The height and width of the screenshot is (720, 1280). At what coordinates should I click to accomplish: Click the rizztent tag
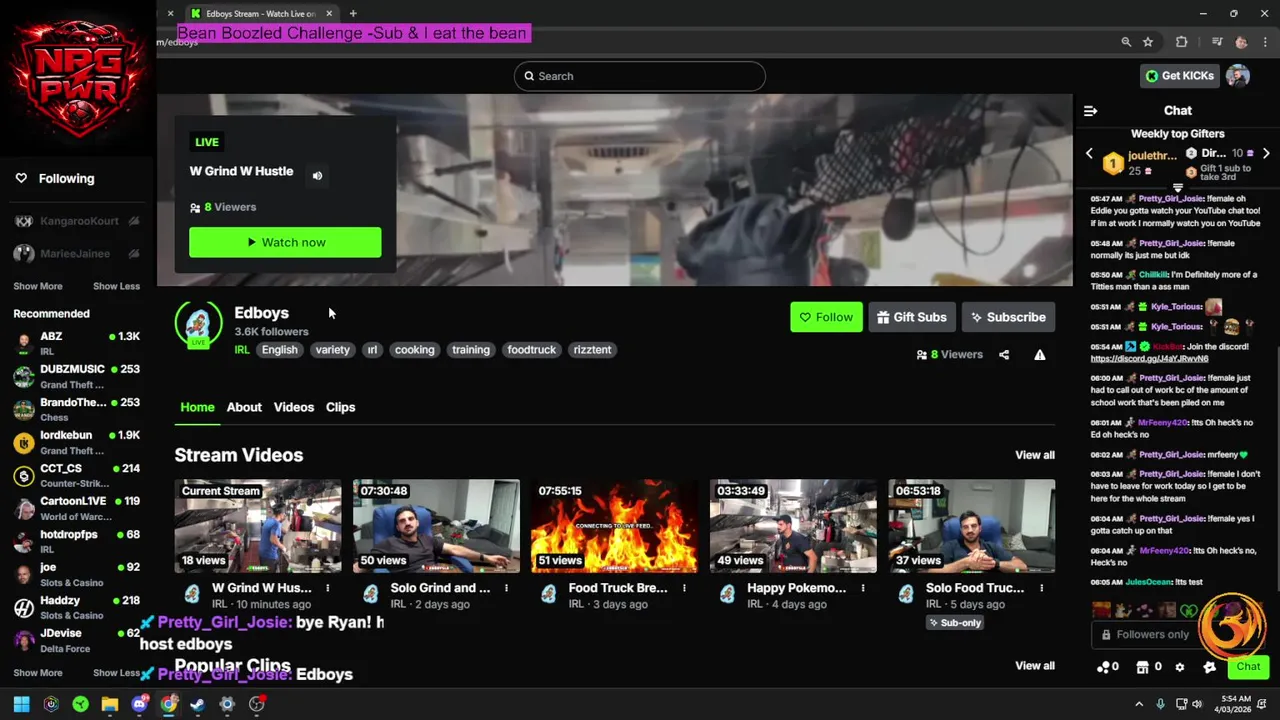point(592,350)
